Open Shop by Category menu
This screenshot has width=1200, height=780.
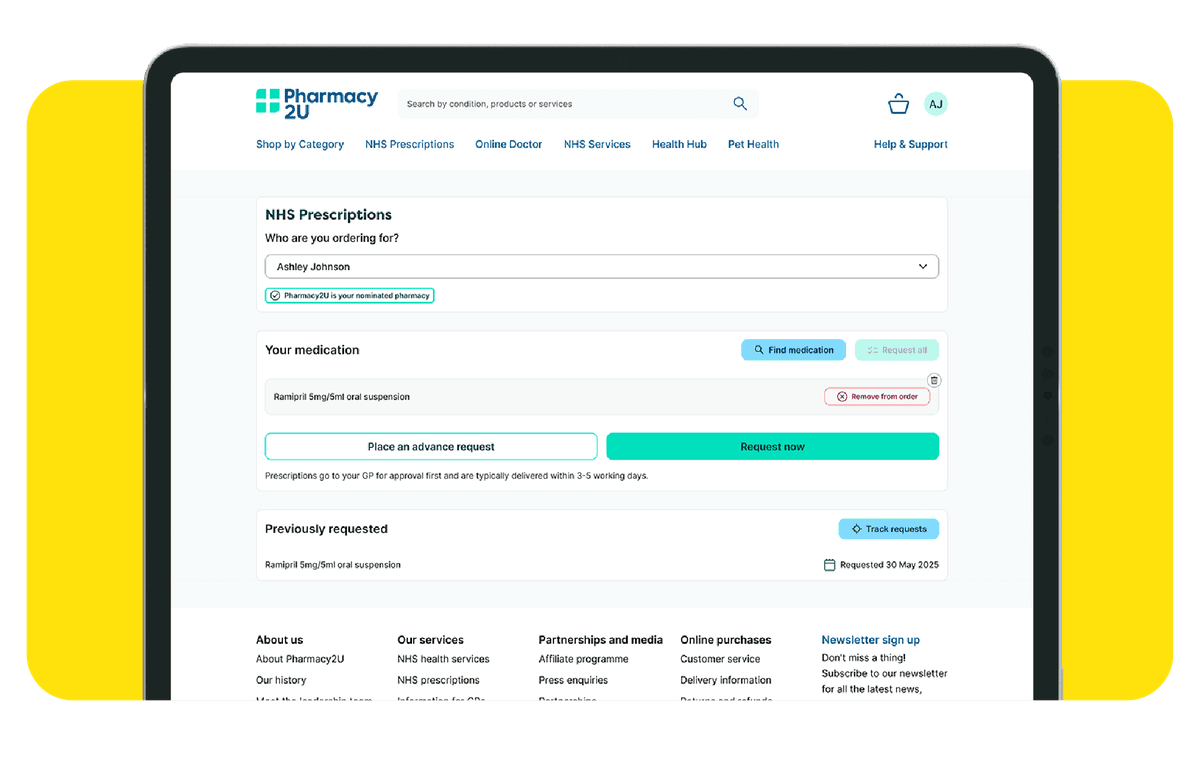click(x=300, y=144)
